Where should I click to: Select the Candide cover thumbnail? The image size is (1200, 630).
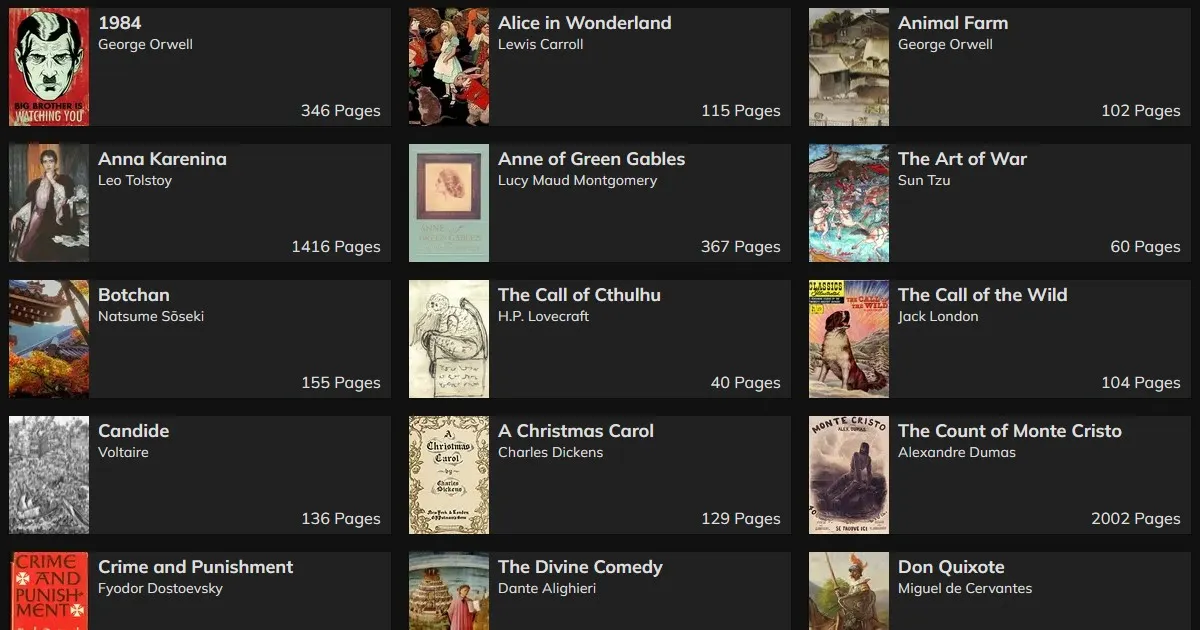click(x=49, y=475)
